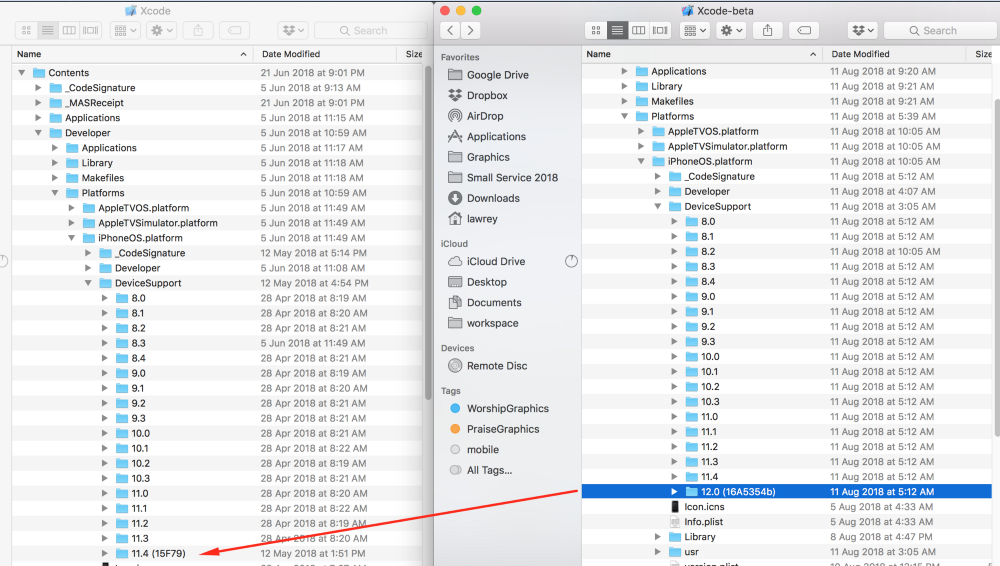Viewport: 1000px width, 566px height.
Task: Switch Xcode-beta window to list view
Action: (617, 30)
